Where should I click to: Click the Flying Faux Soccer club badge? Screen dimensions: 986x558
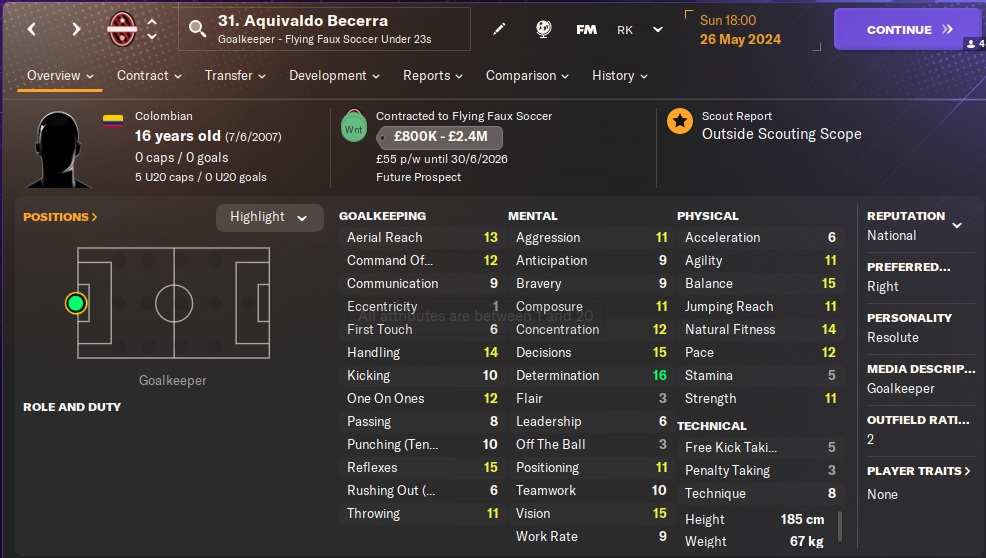pyautogui.click(x=122, y=29)
